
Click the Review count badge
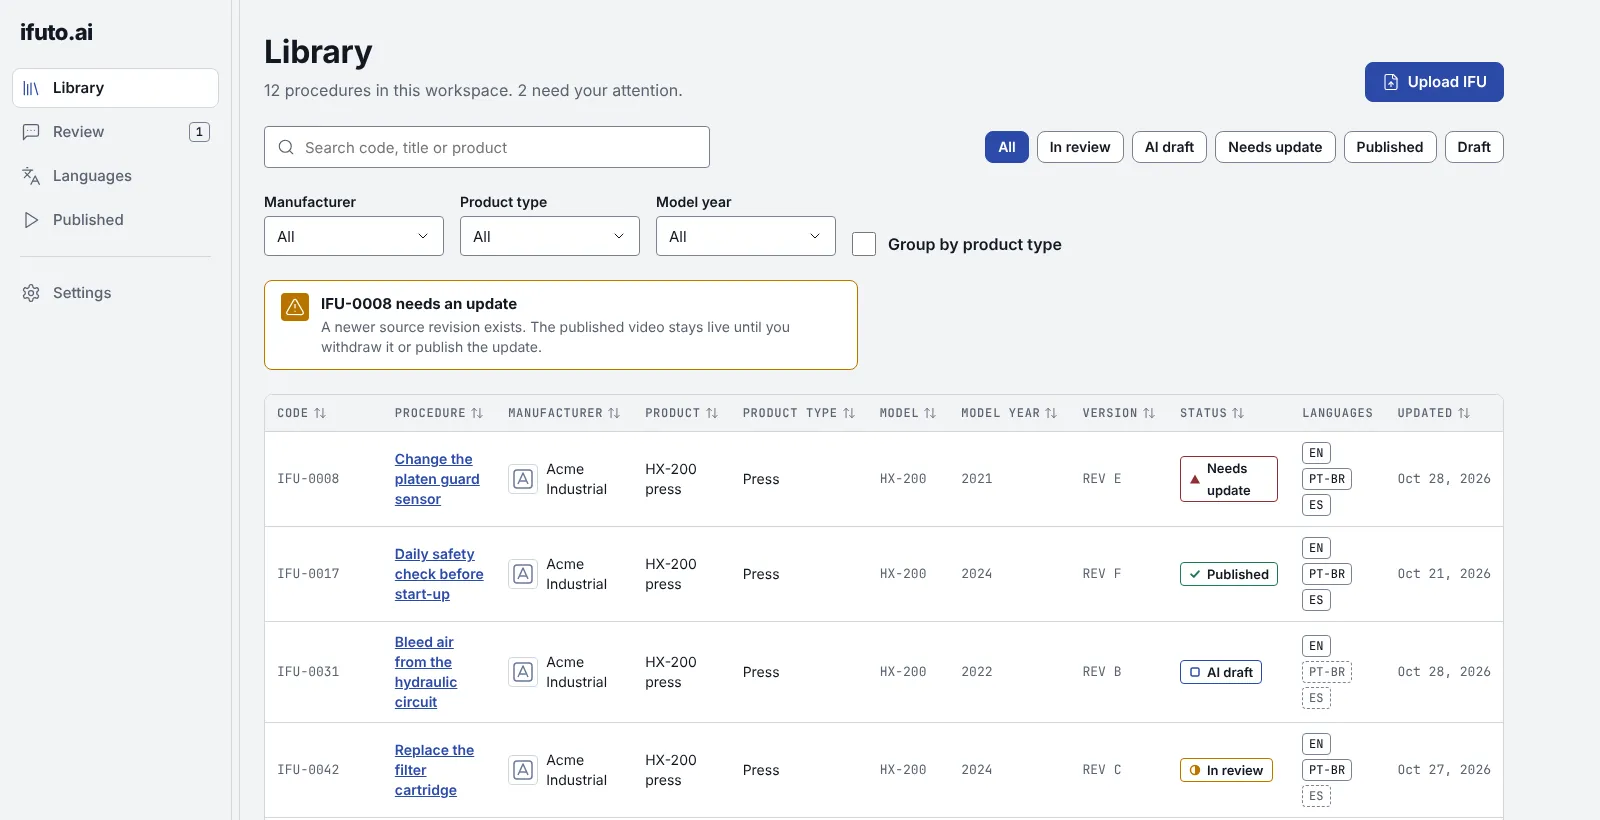pos(199,132)
